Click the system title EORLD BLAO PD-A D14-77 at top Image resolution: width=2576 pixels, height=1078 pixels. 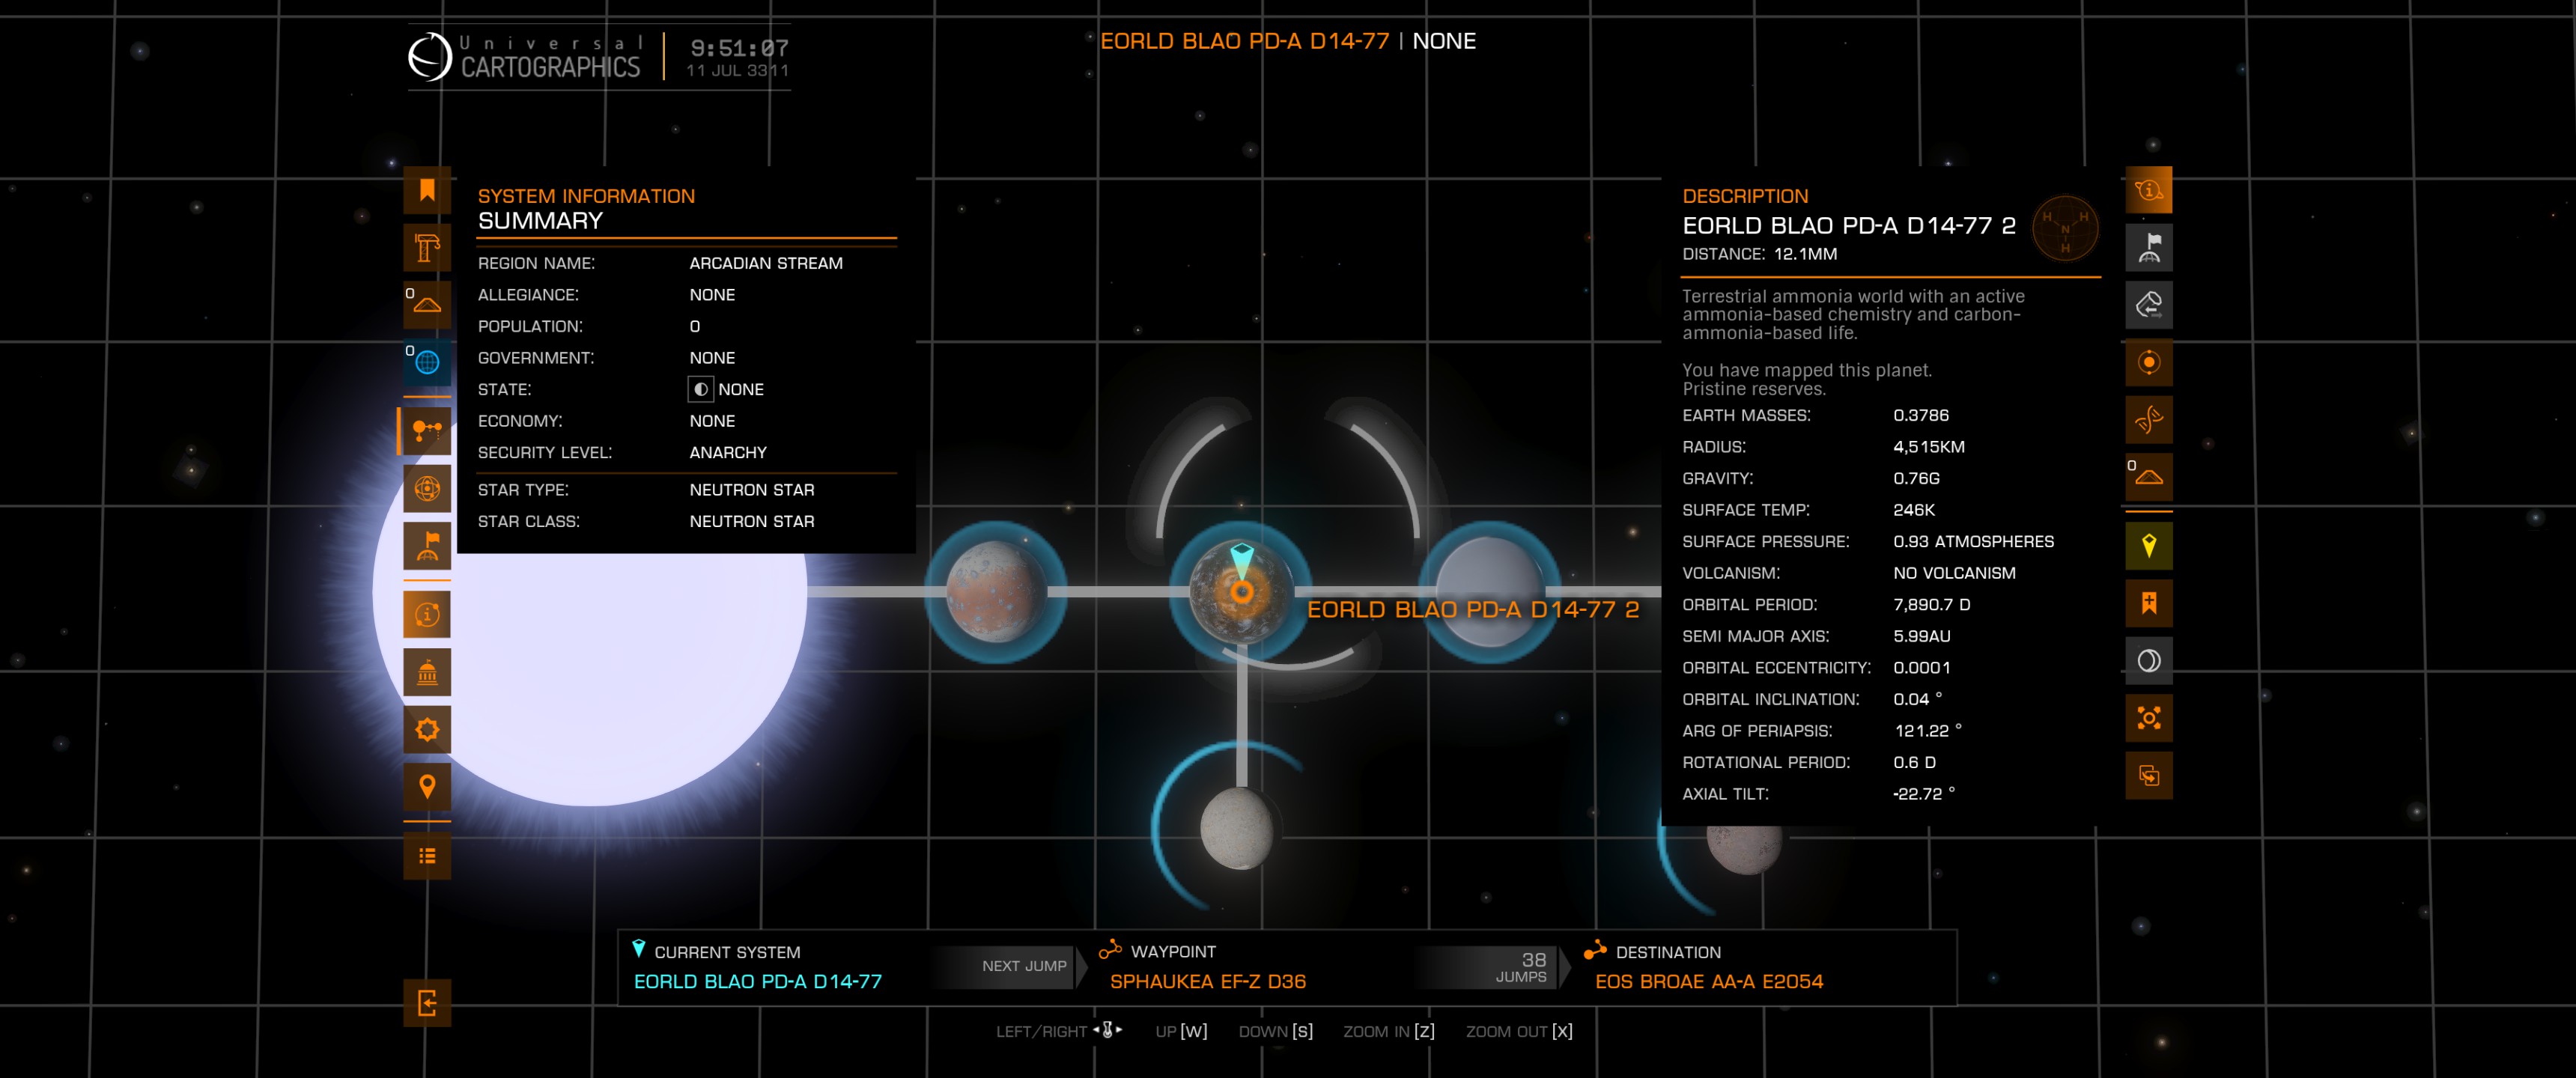point(1244,41)
